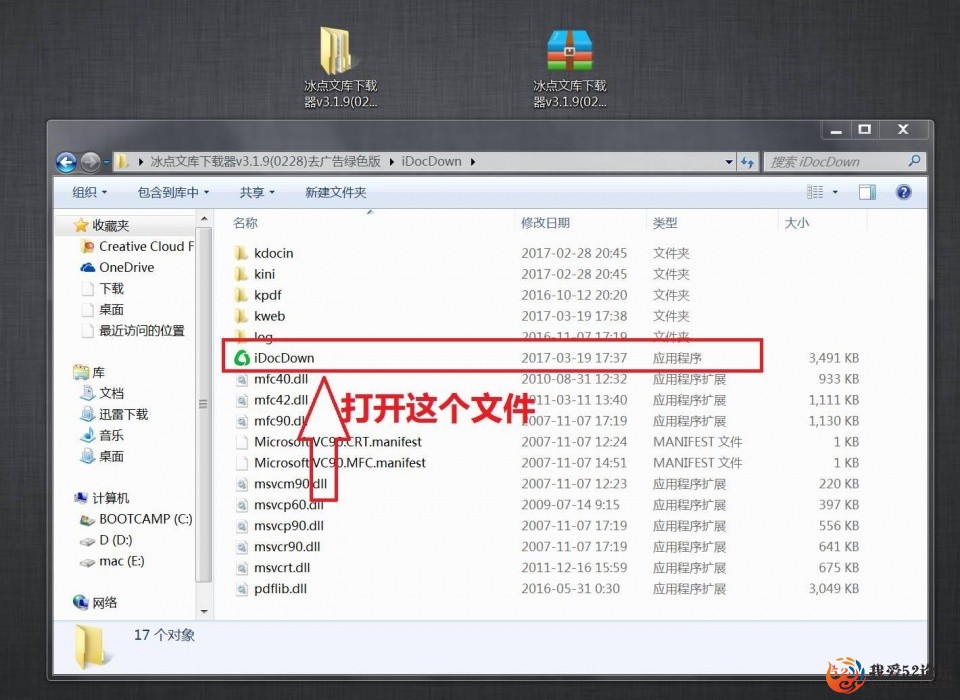Sort by 大小 column header

796,223
